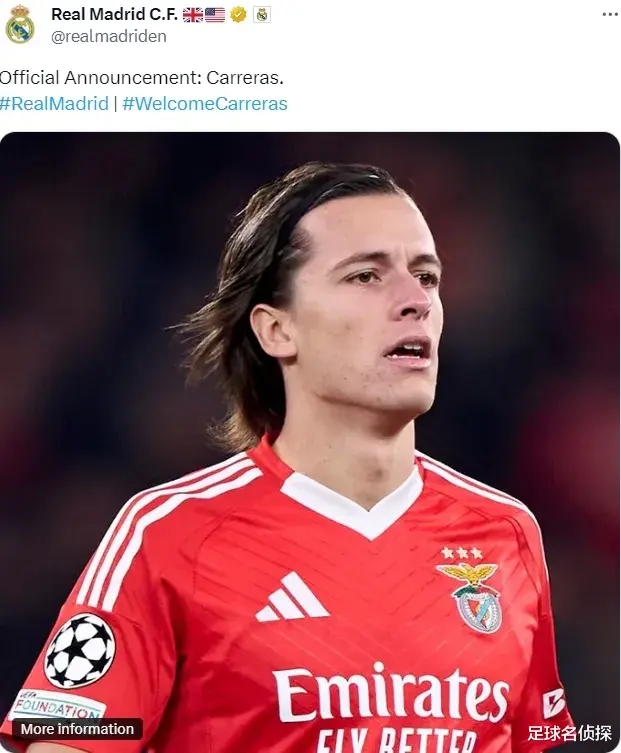621x753 pixels.
Task: Click the US flag emoji in name
Action: tap(215, 15)
